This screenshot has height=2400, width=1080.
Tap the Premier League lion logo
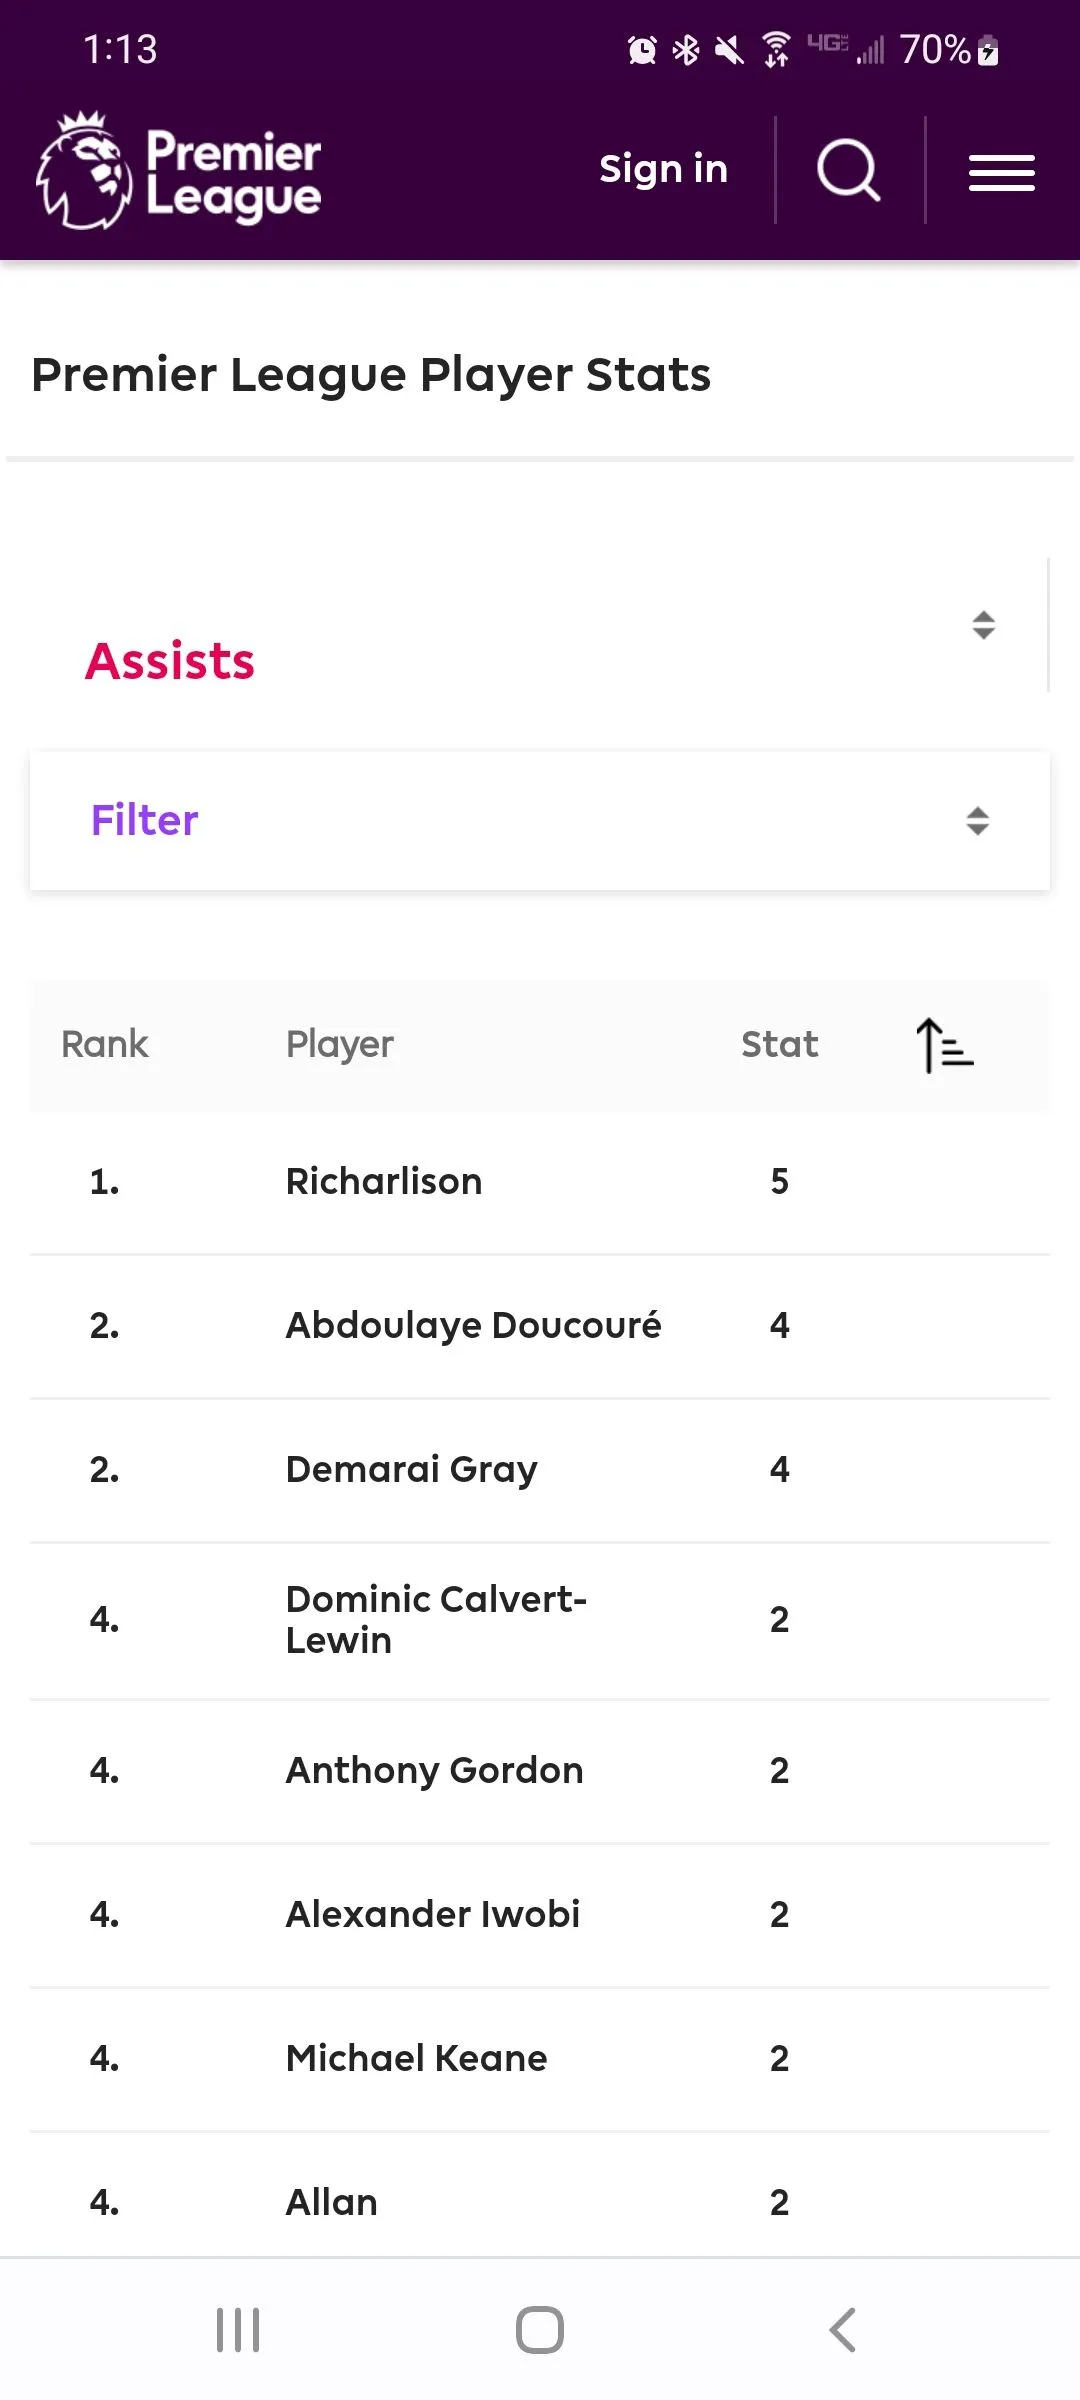(x=84, y=171)
